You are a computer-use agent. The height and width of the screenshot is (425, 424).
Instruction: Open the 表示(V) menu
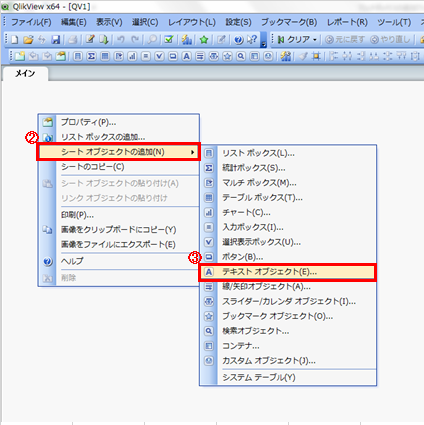(x=109, y=22)
